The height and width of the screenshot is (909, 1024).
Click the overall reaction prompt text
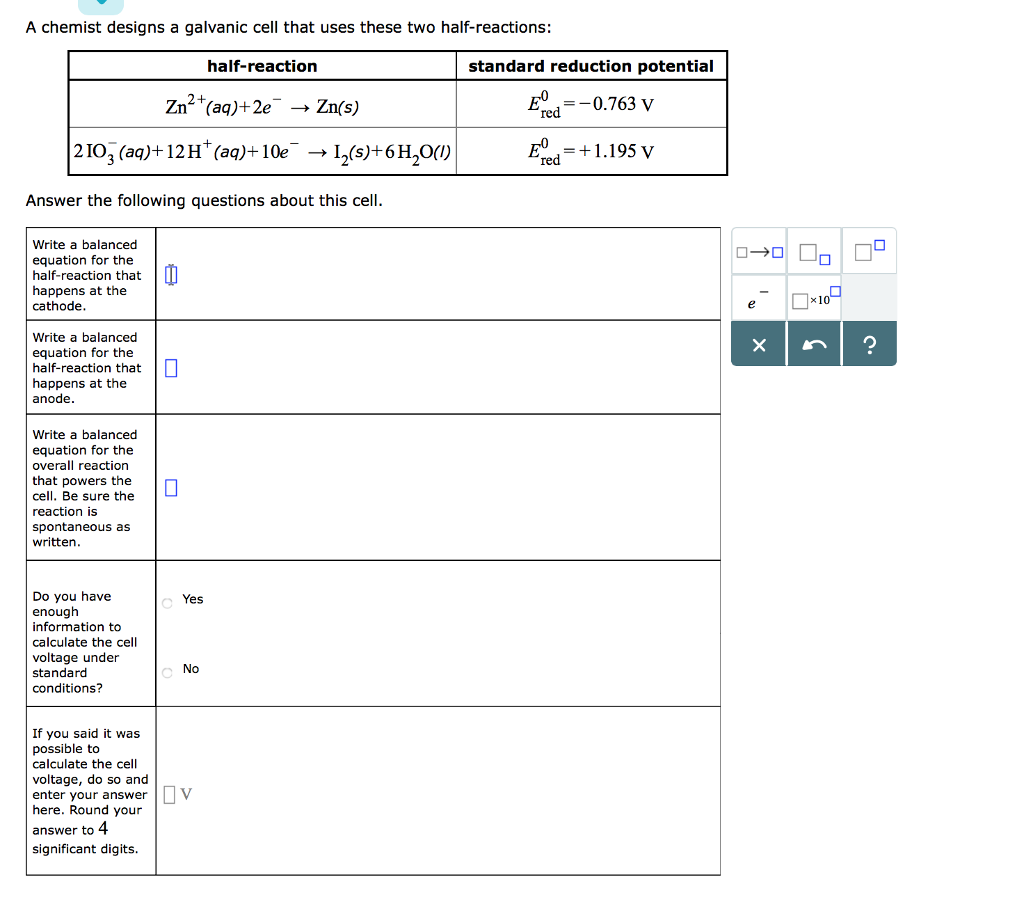(x=85, y=488)
